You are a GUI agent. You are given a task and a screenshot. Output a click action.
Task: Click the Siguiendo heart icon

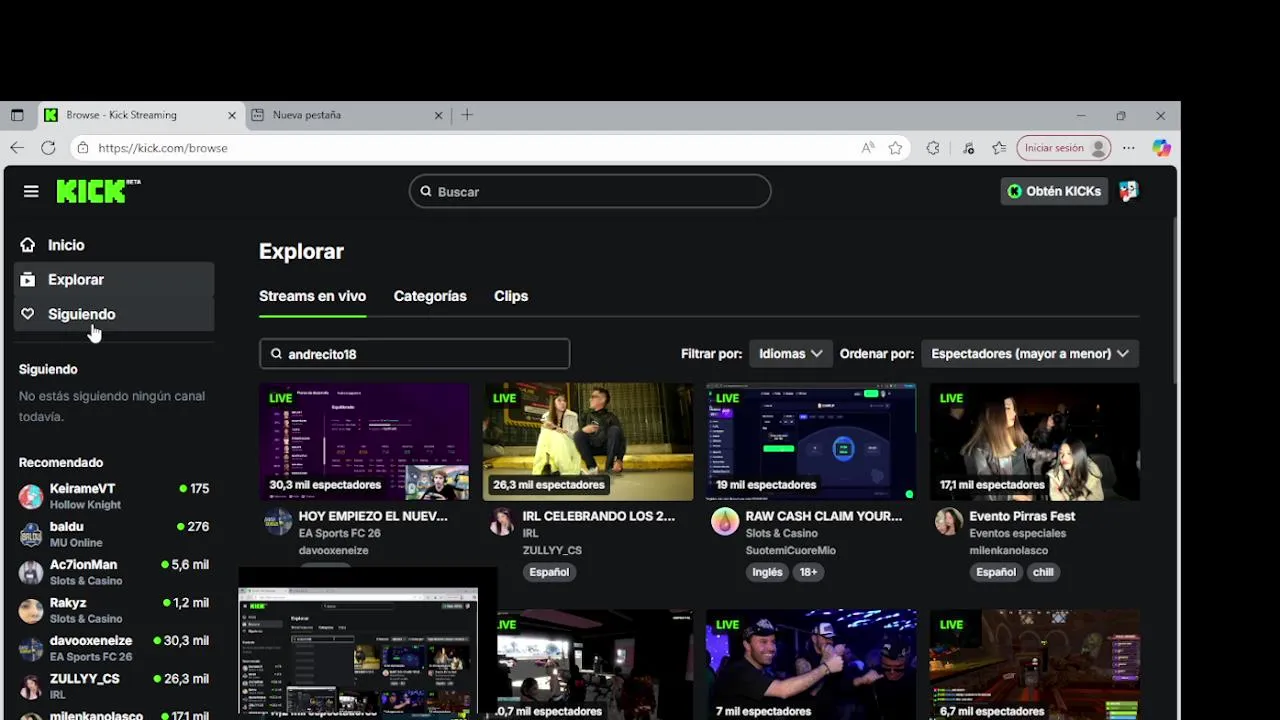(x=28, y=314)
